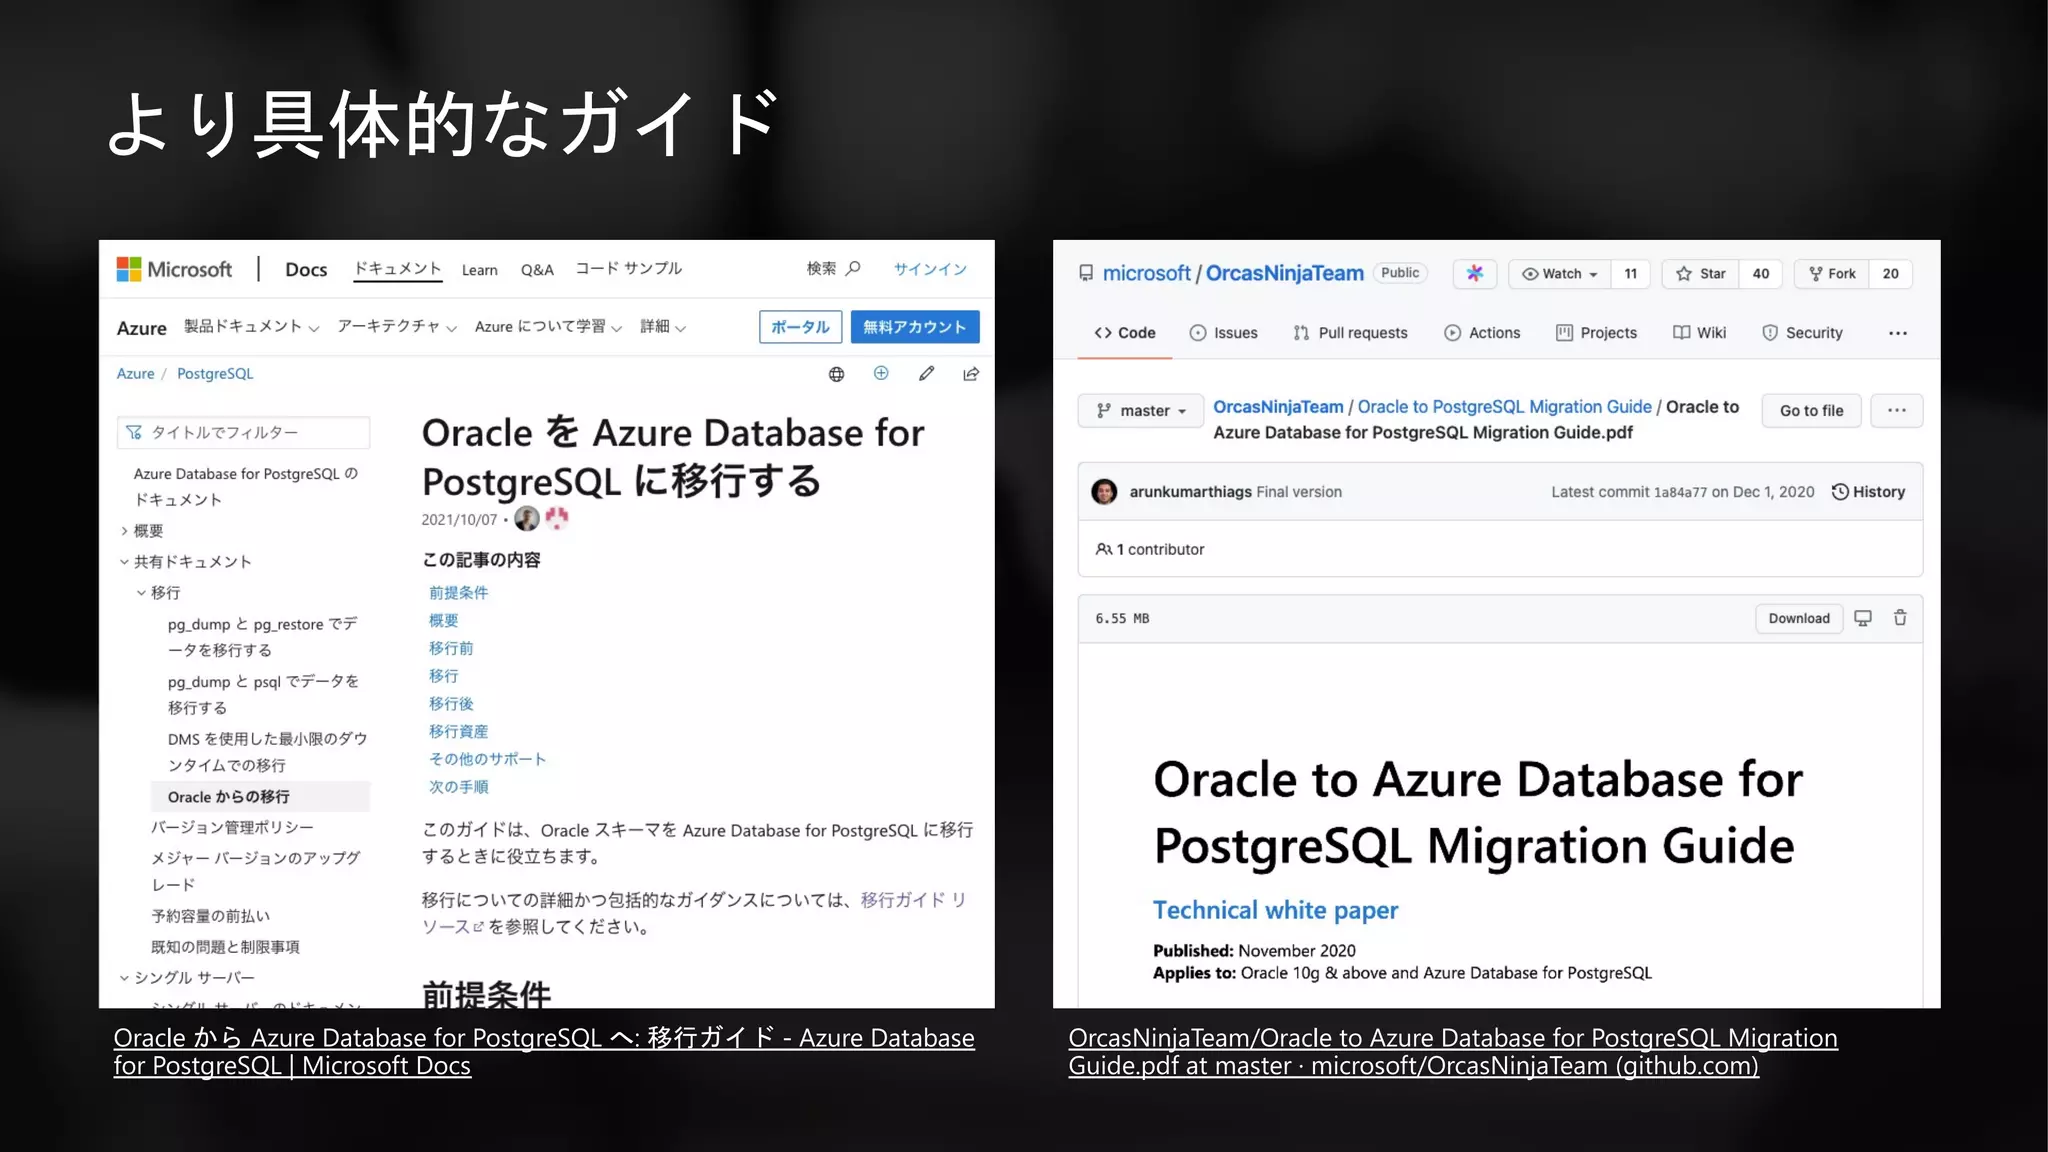The image size is (2048, 1152).
Task: Click the サインイン link
Action: 930,269
